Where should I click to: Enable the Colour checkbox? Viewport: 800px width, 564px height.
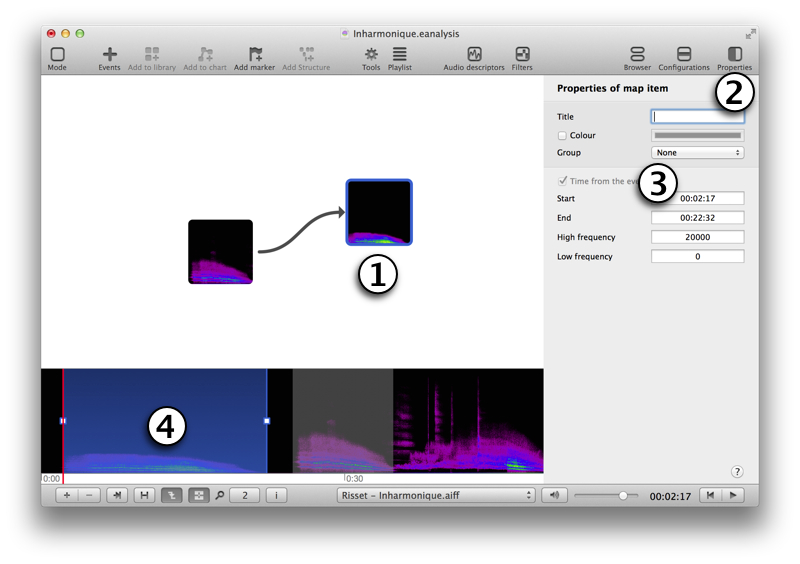click(562, 135)
